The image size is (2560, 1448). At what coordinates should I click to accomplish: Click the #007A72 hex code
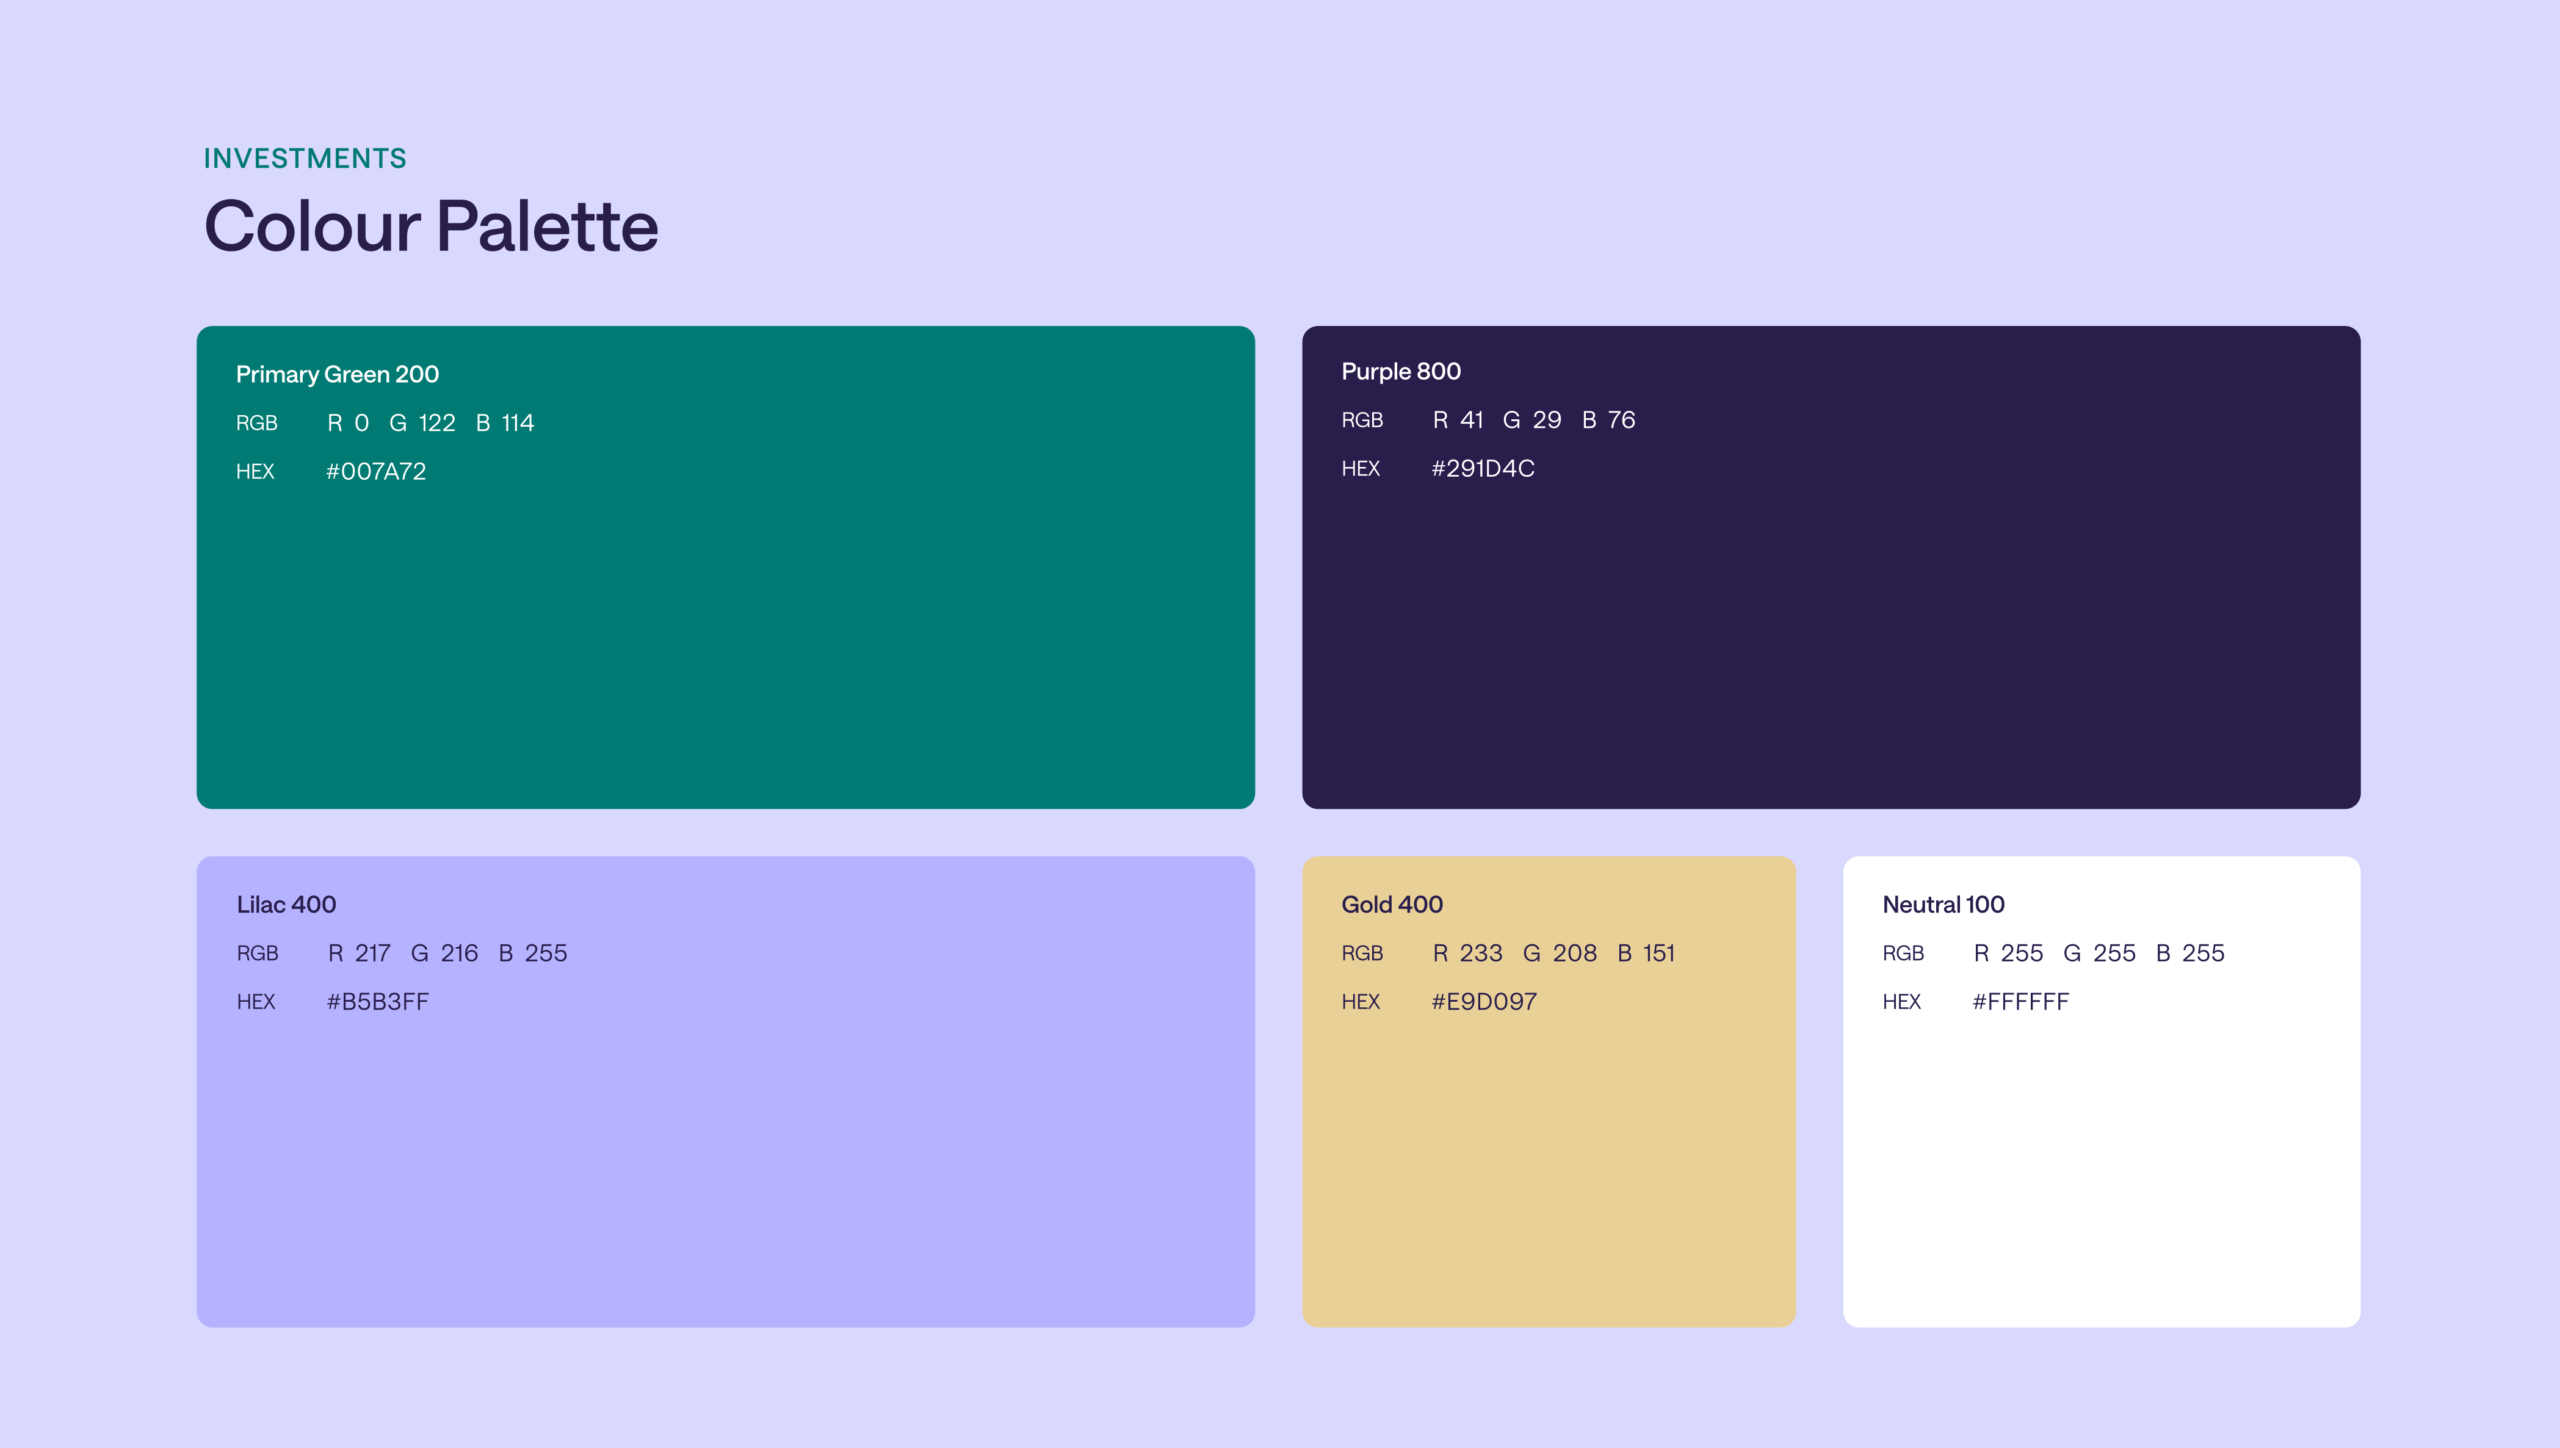376,471
